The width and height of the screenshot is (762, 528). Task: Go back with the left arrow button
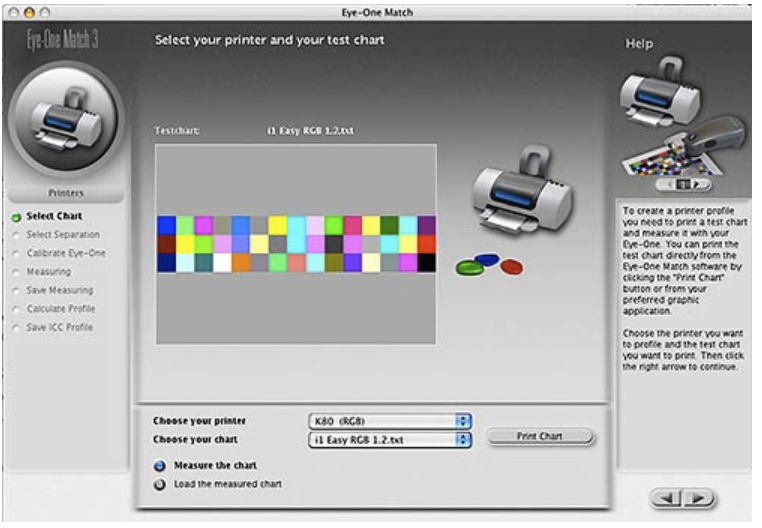(667, 498)
